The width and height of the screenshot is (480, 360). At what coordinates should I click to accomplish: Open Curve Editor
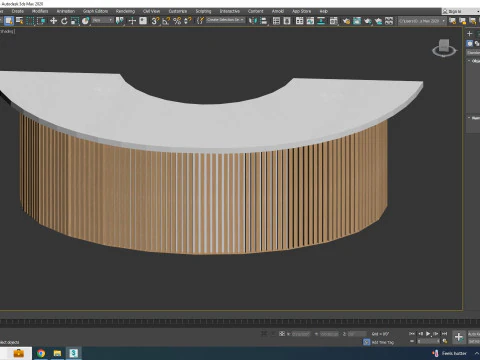click(310, 21)
